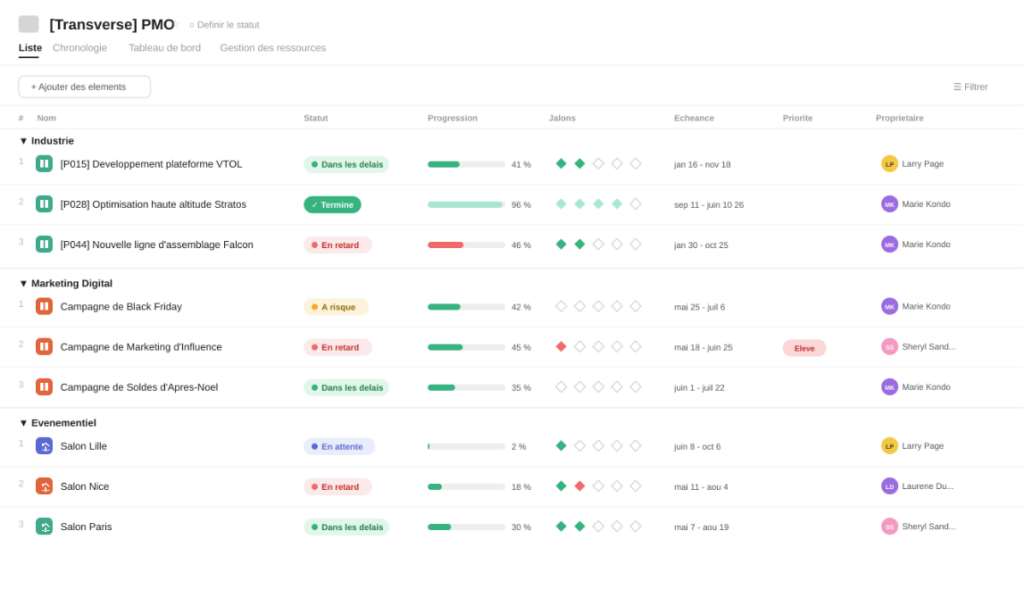
Task: Click the Progression column header
Action: point(453,118)
